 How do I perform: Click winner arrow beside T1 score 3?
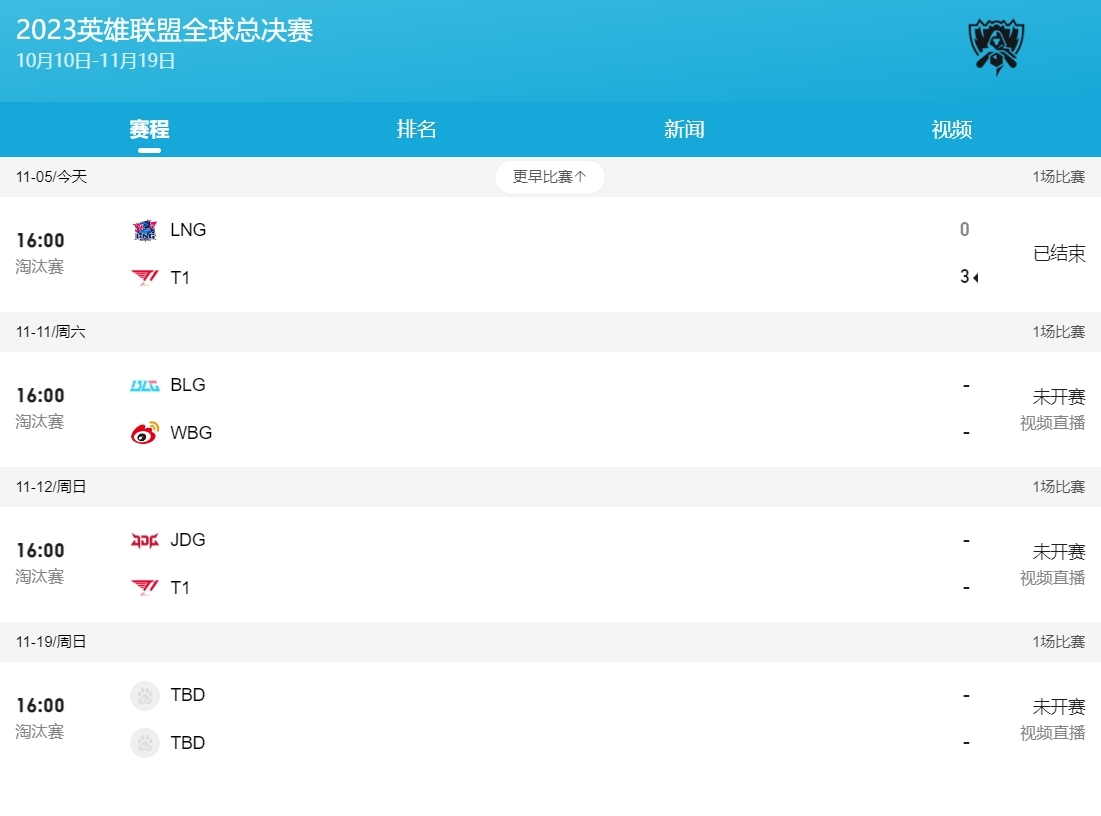[x=976, y=278]
